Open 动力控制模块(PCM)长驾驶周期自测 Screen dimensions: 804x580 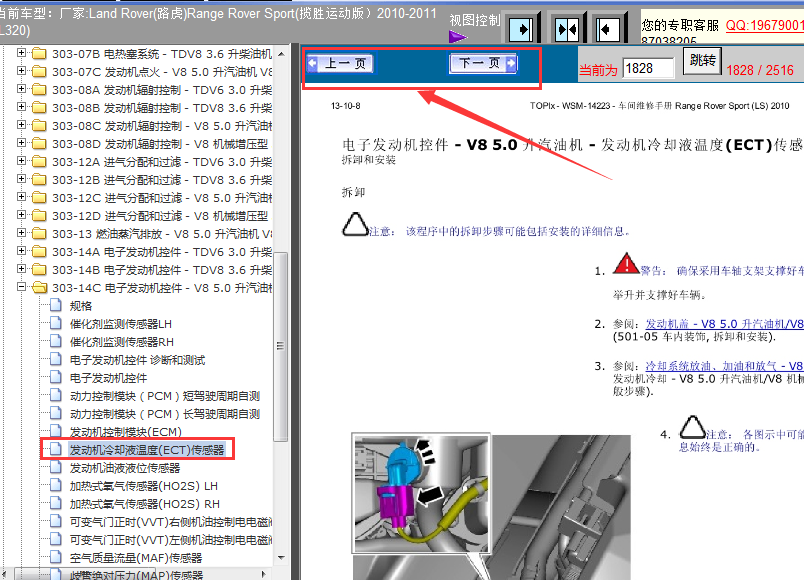165,414
